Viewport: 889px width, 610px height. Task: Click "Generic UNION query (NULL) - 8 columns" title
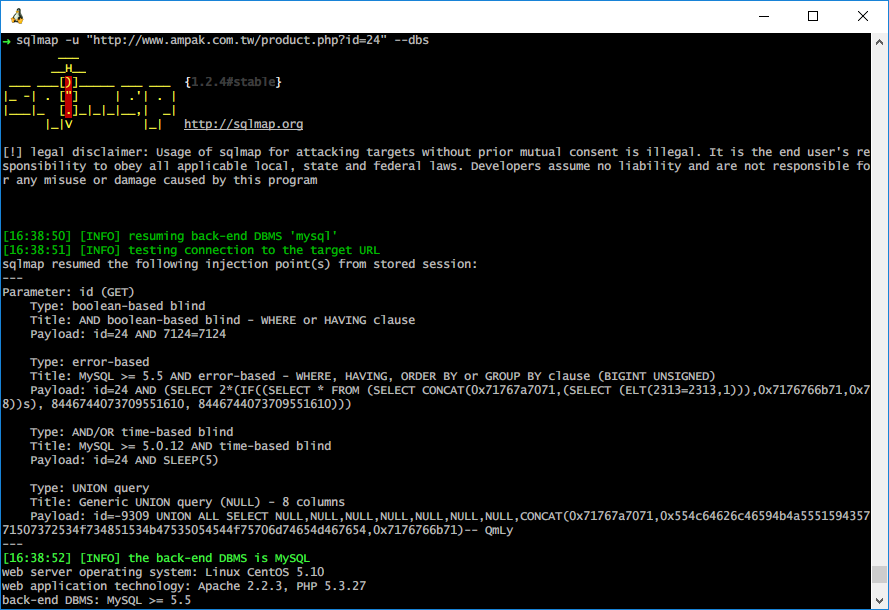pos(211,502)
